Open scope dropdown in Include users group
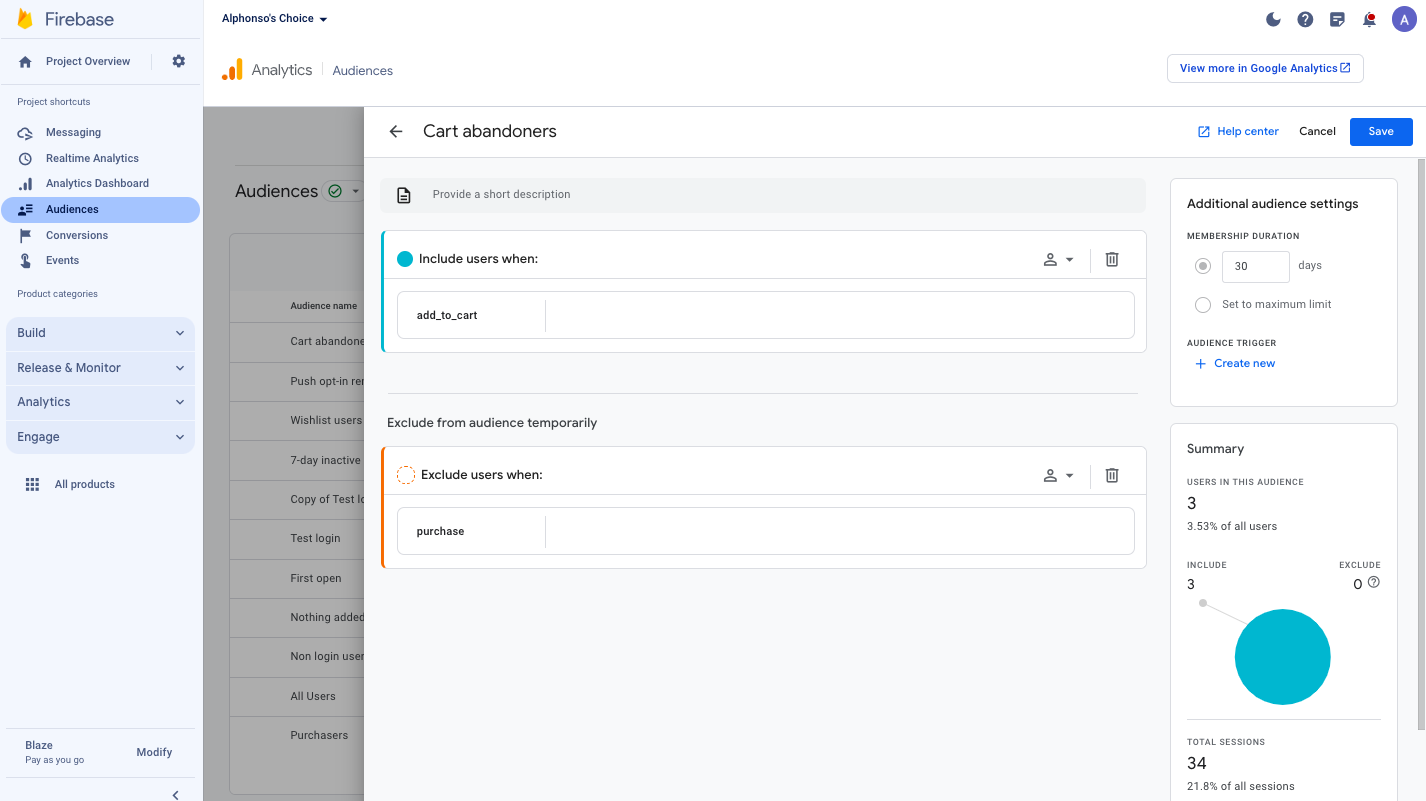 pyautogui.click(x=1058, y=259)
